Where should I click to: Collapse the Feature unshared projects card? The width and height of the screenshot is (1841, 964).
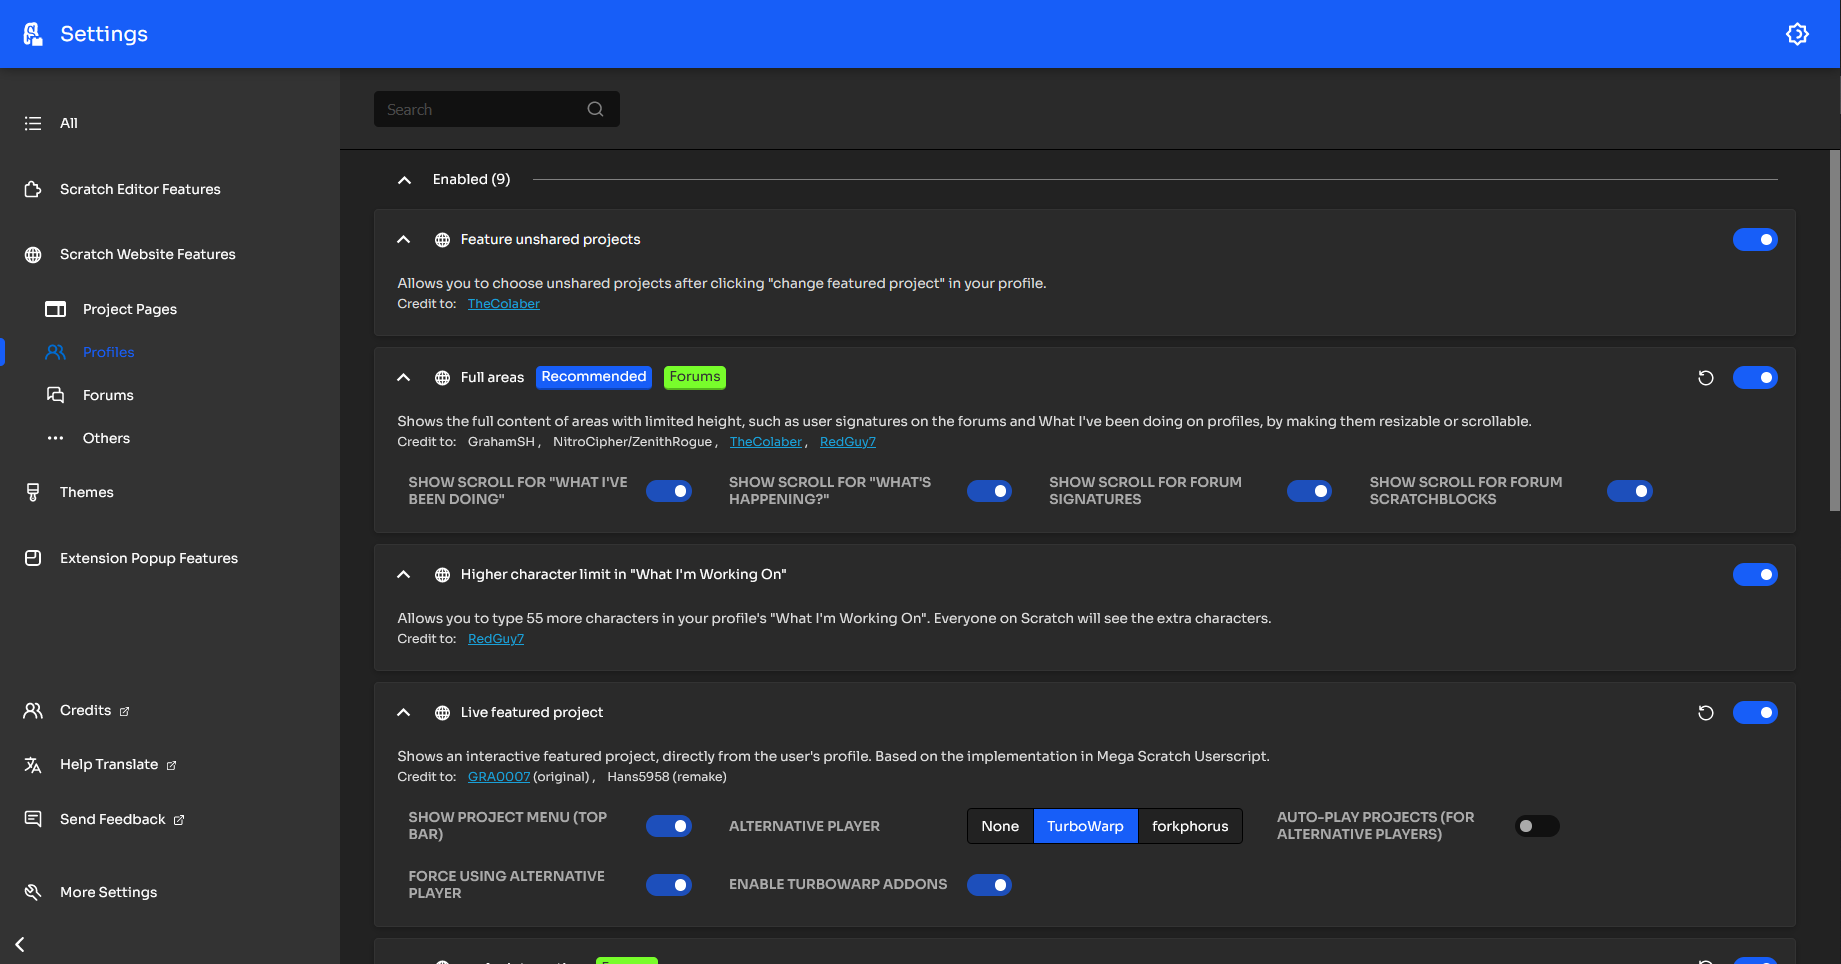[403, 240]
